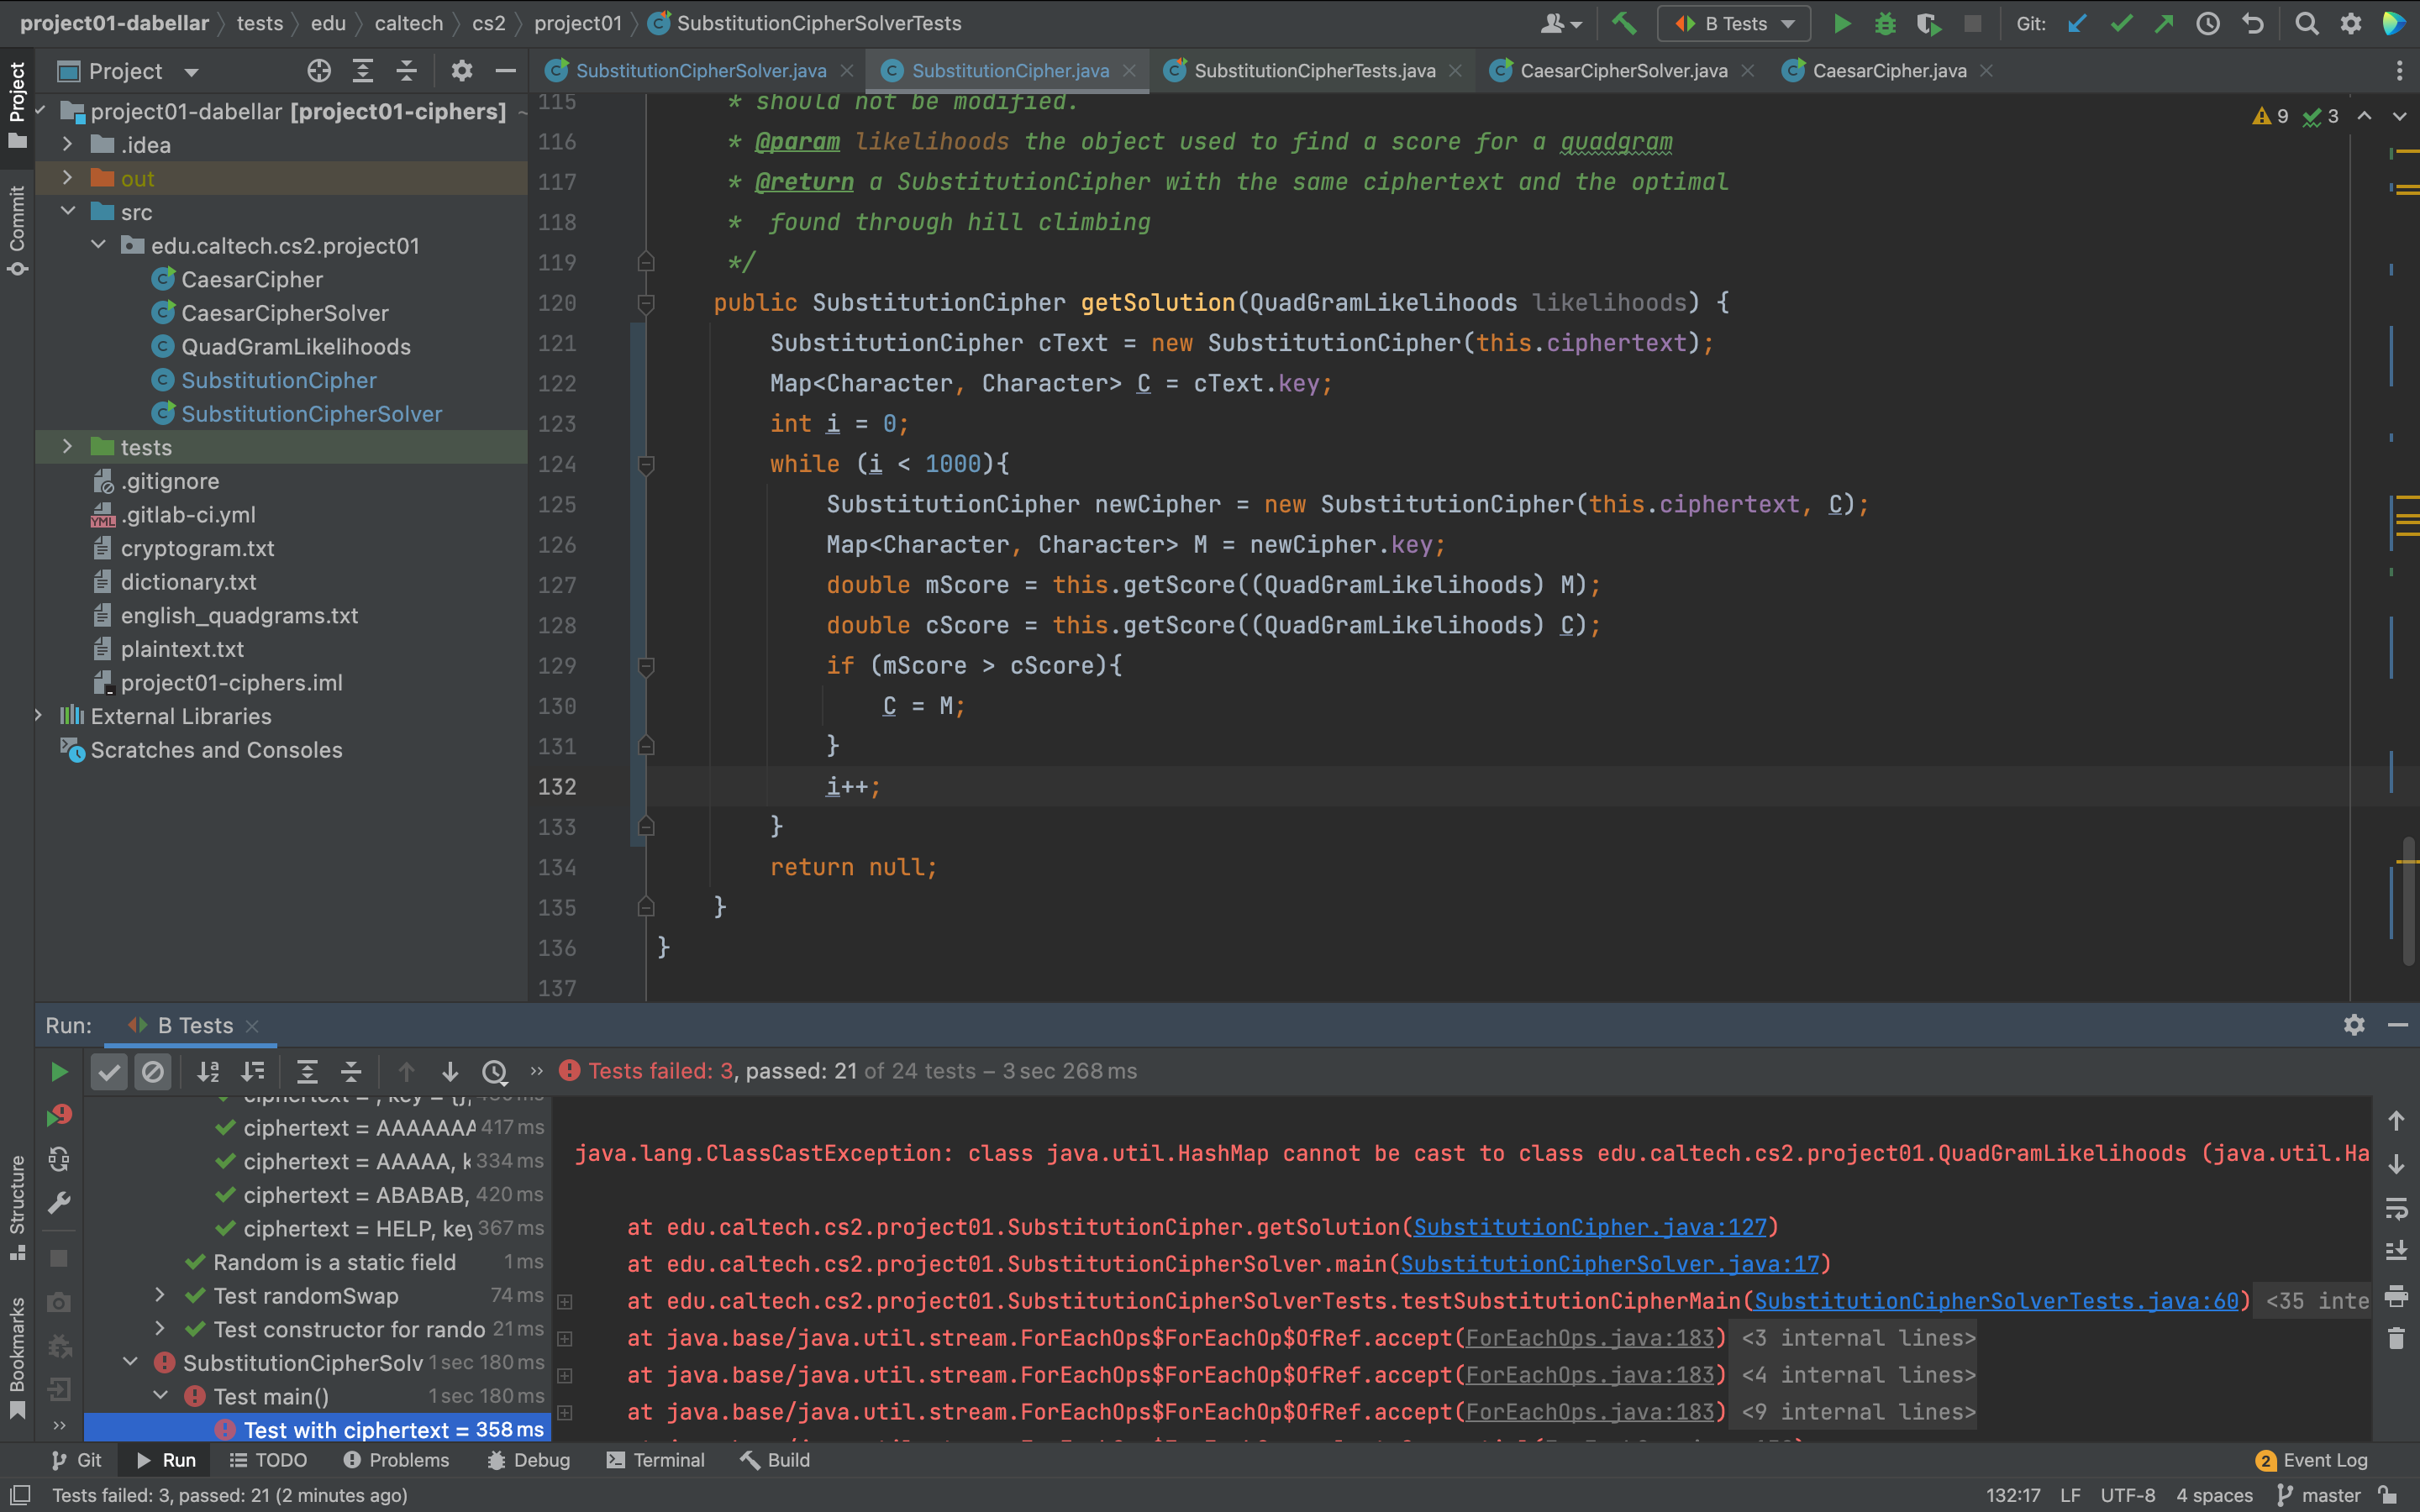Click SubstitutionCipherSolver.java:17 stack trace link
Screen dimensions: 2420x1512
pos(1609,1264)
